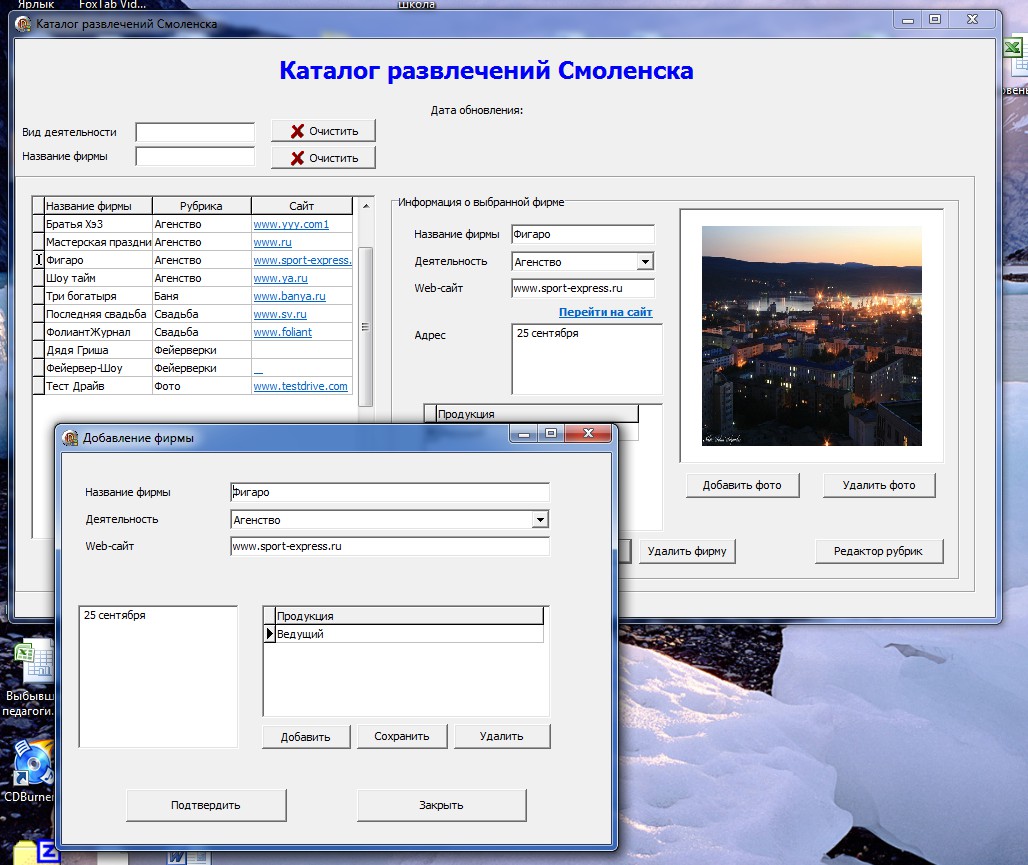
Task: Click main-panel Название фирмы field showing Фигаро
Action: [583, 234]
